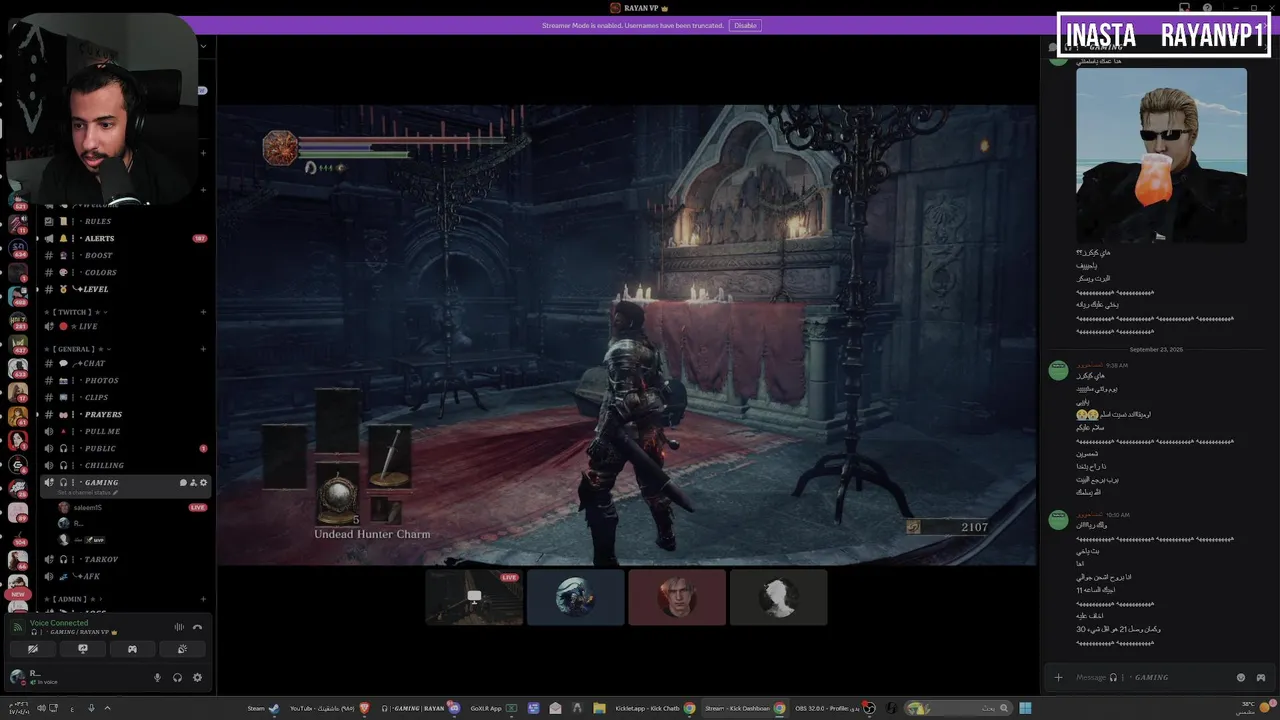Open the COLORS channel
The height and width of the screenshot is (720, 1280).
click(x=125, y=272)
